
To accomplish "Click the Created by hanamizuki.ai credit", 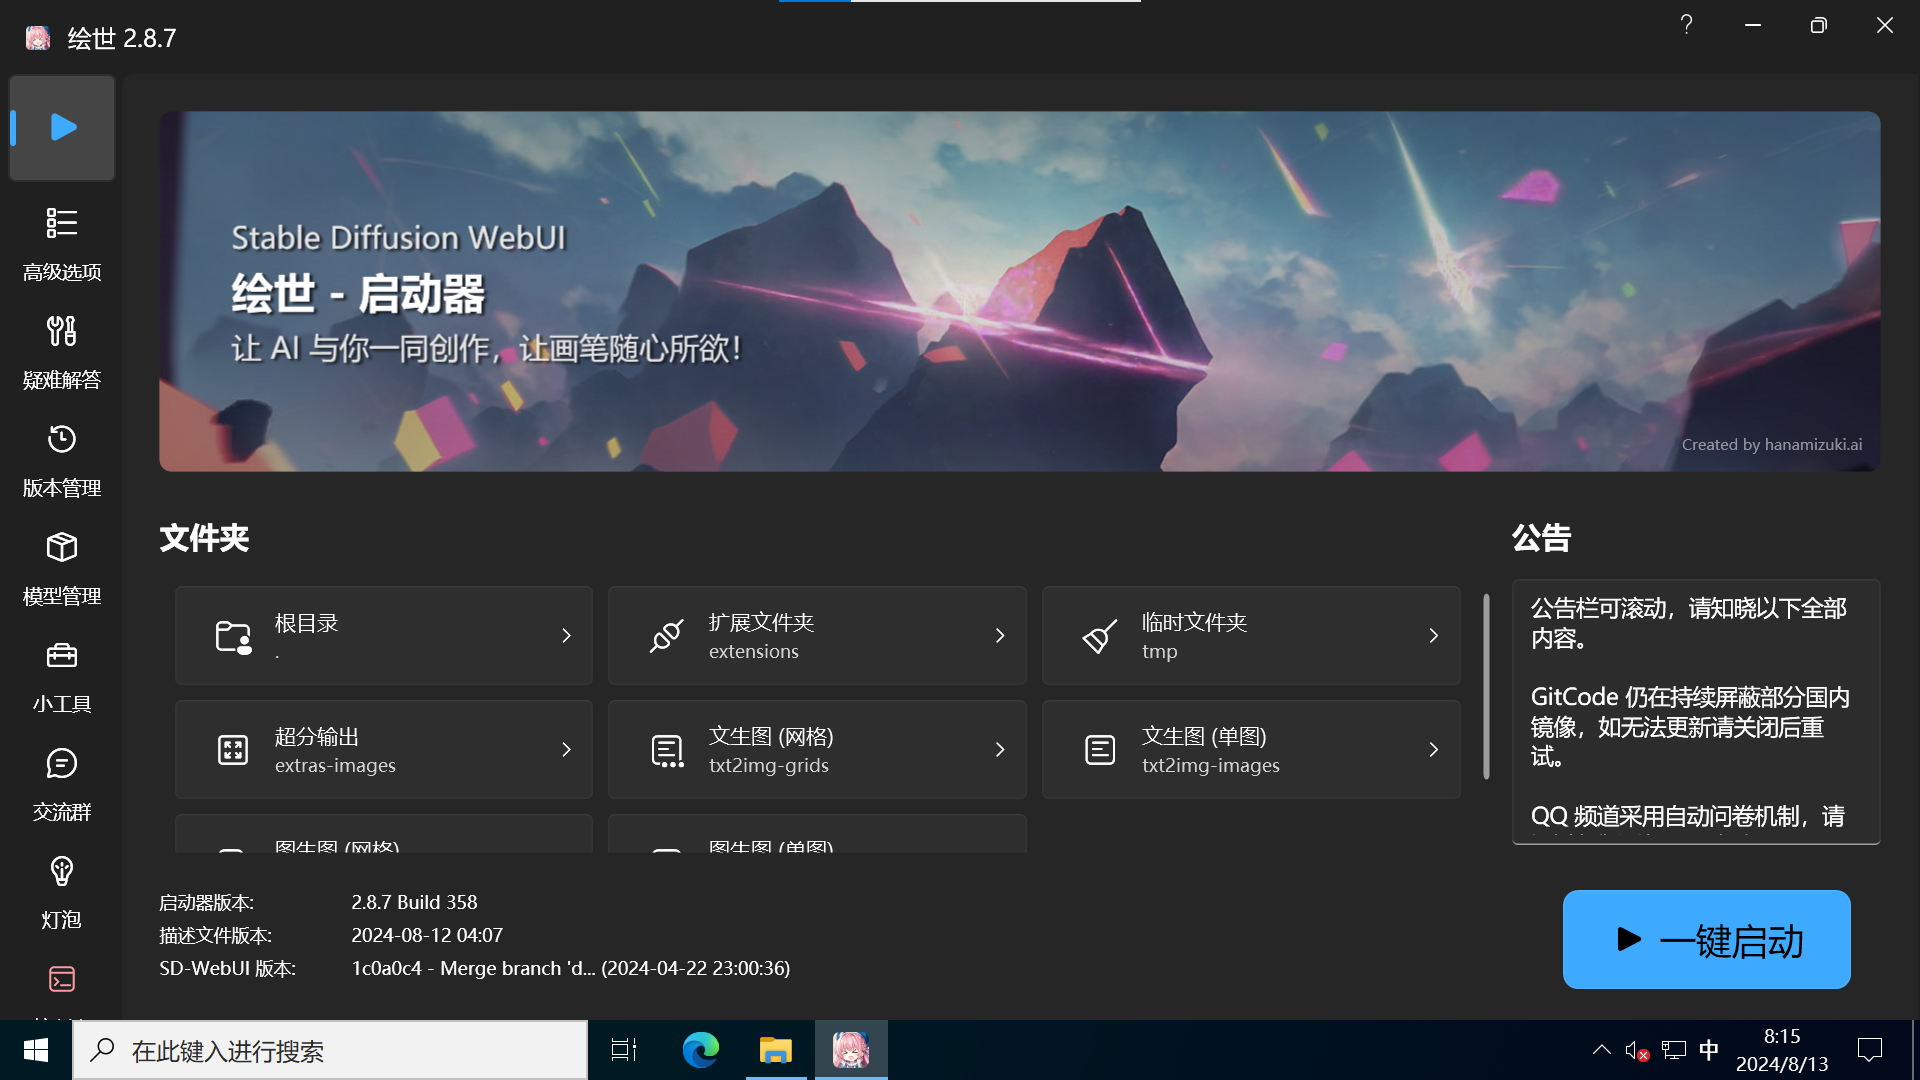I will [1771, 445].
